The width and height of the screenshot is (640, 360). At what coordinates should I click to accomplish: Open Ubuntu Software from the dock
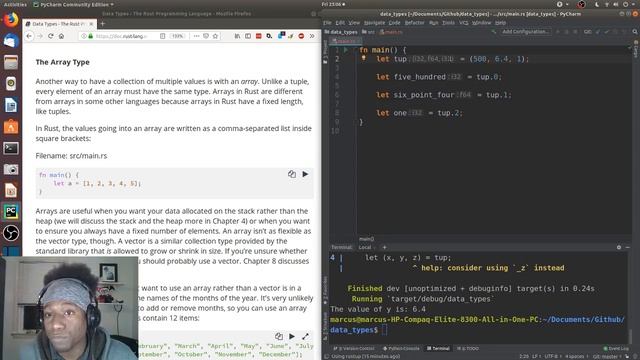coord(11,127)
